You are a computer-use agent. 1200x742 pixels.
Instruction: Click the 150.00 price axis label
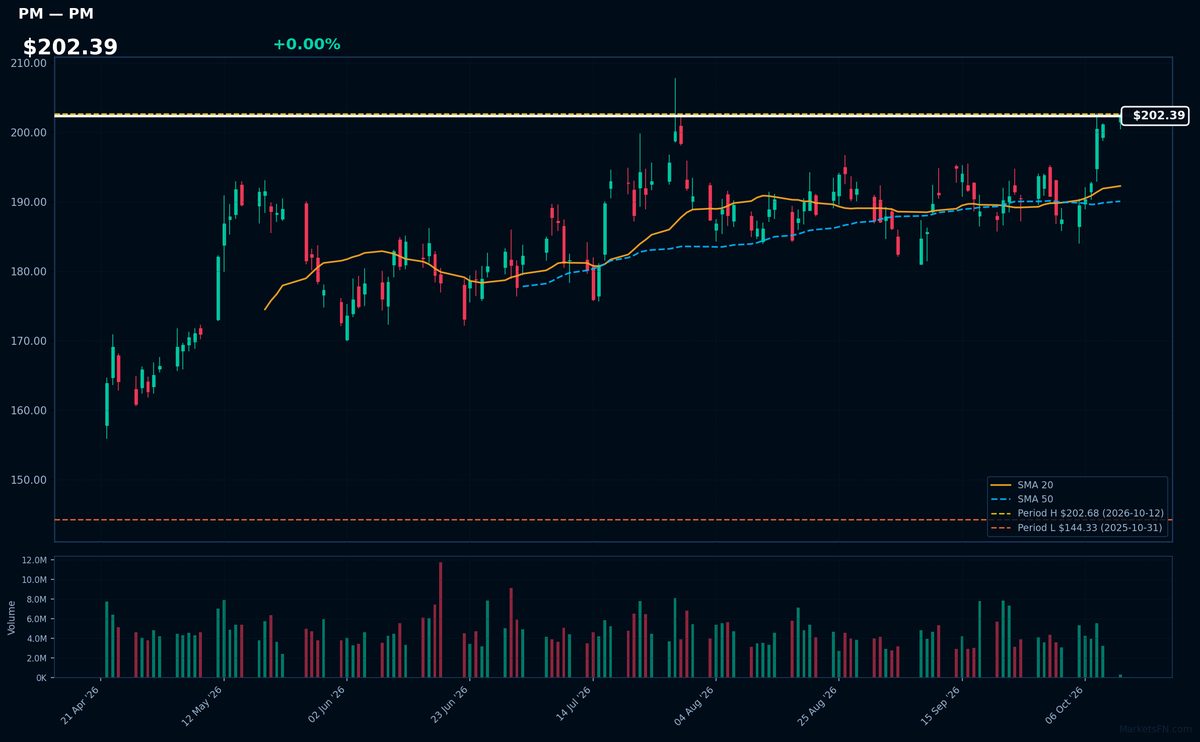29,480
